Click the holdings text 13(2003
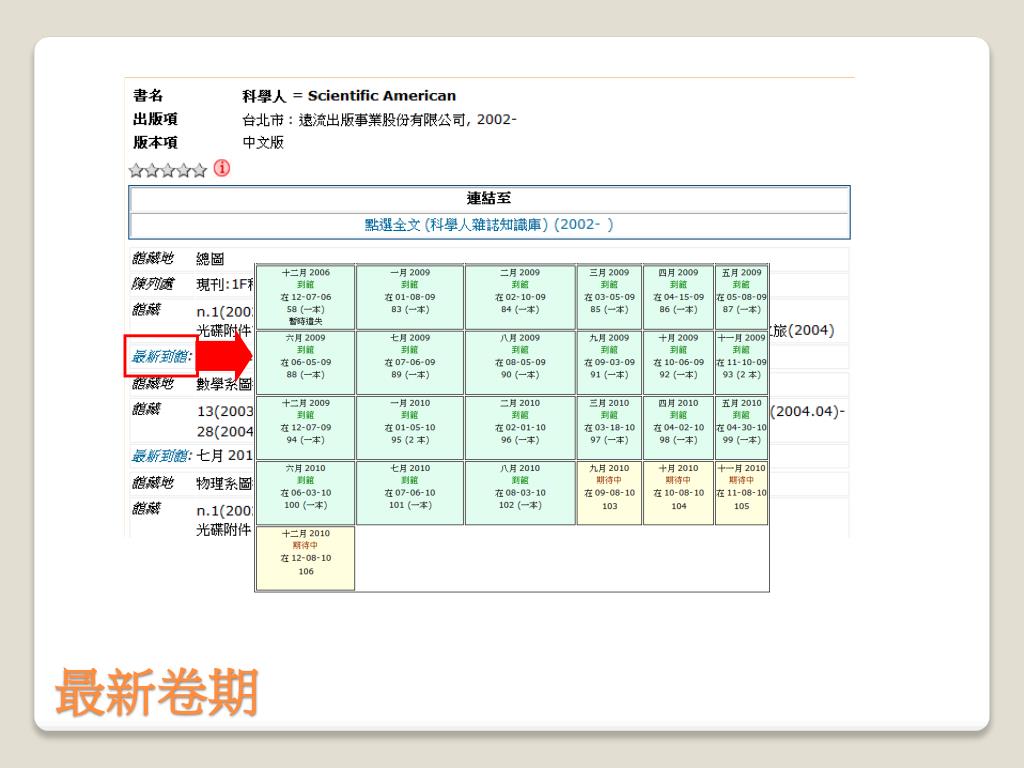The image size is (1024, 768). [x=225, y=411]
